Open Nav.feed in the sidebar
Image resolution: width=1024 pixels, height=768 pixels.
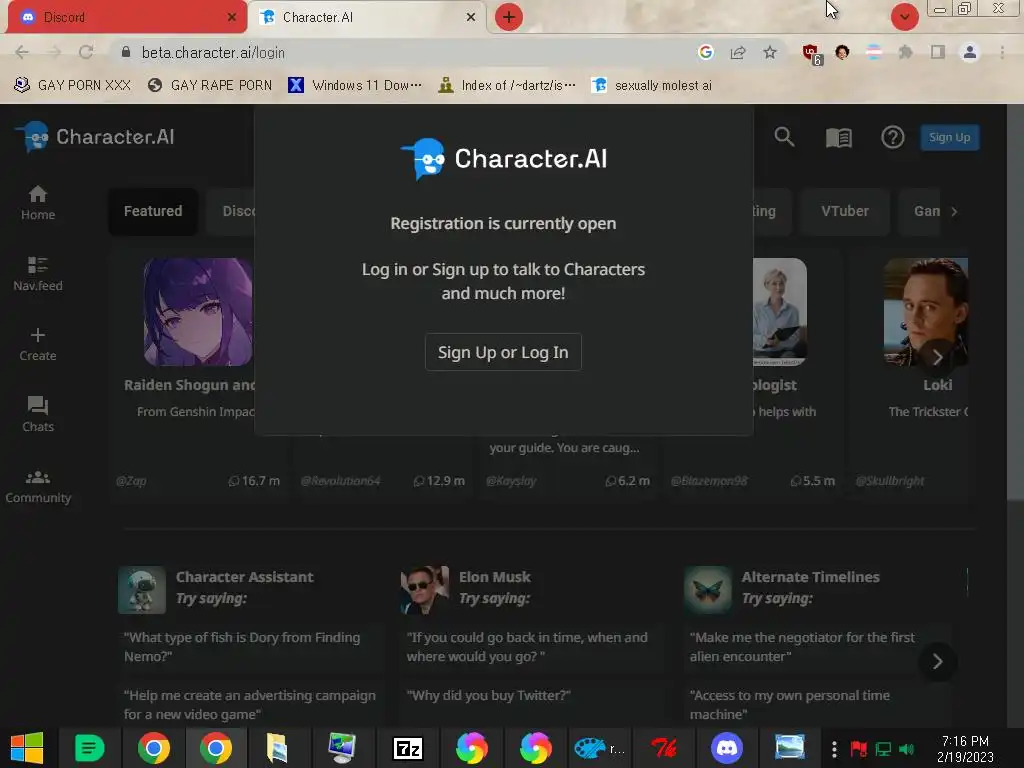[x=38, y=274]
